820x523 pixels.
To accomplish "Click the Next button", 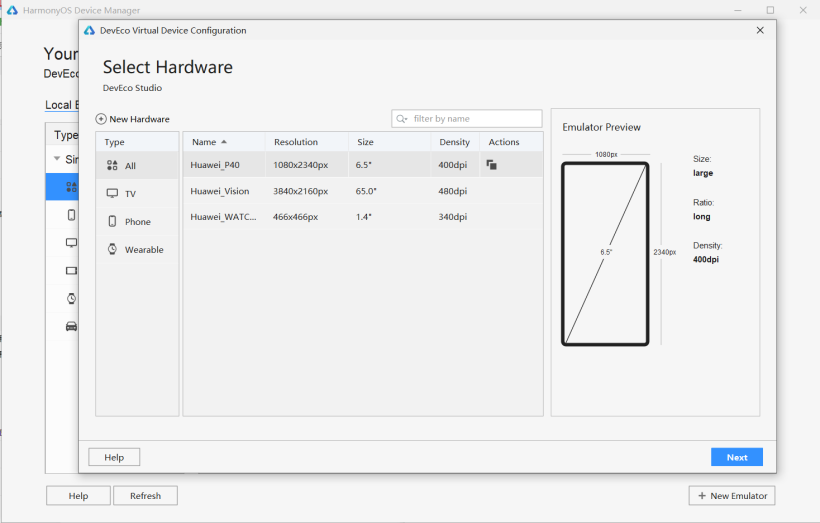I will (x=737, y=457).
